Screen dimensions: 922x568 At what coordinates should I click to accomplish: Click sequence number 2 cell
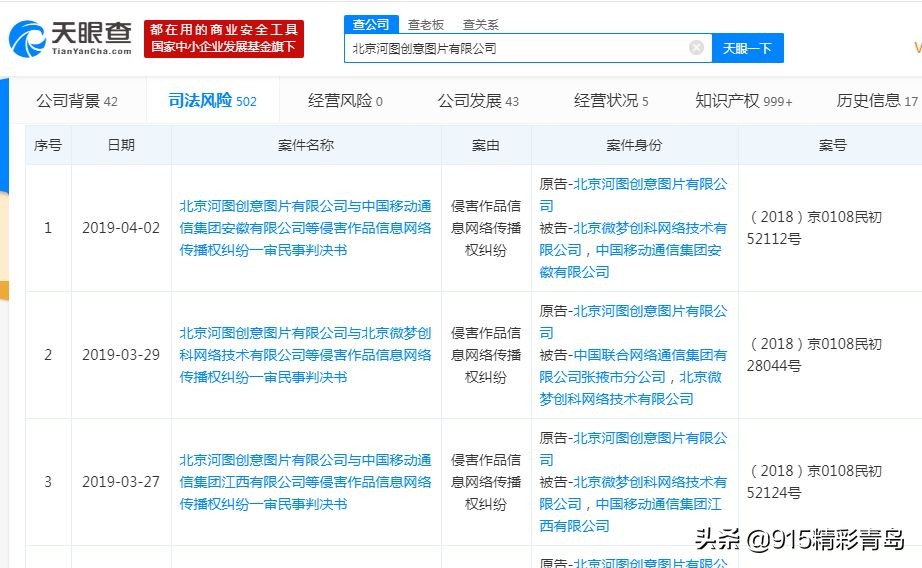48,355
